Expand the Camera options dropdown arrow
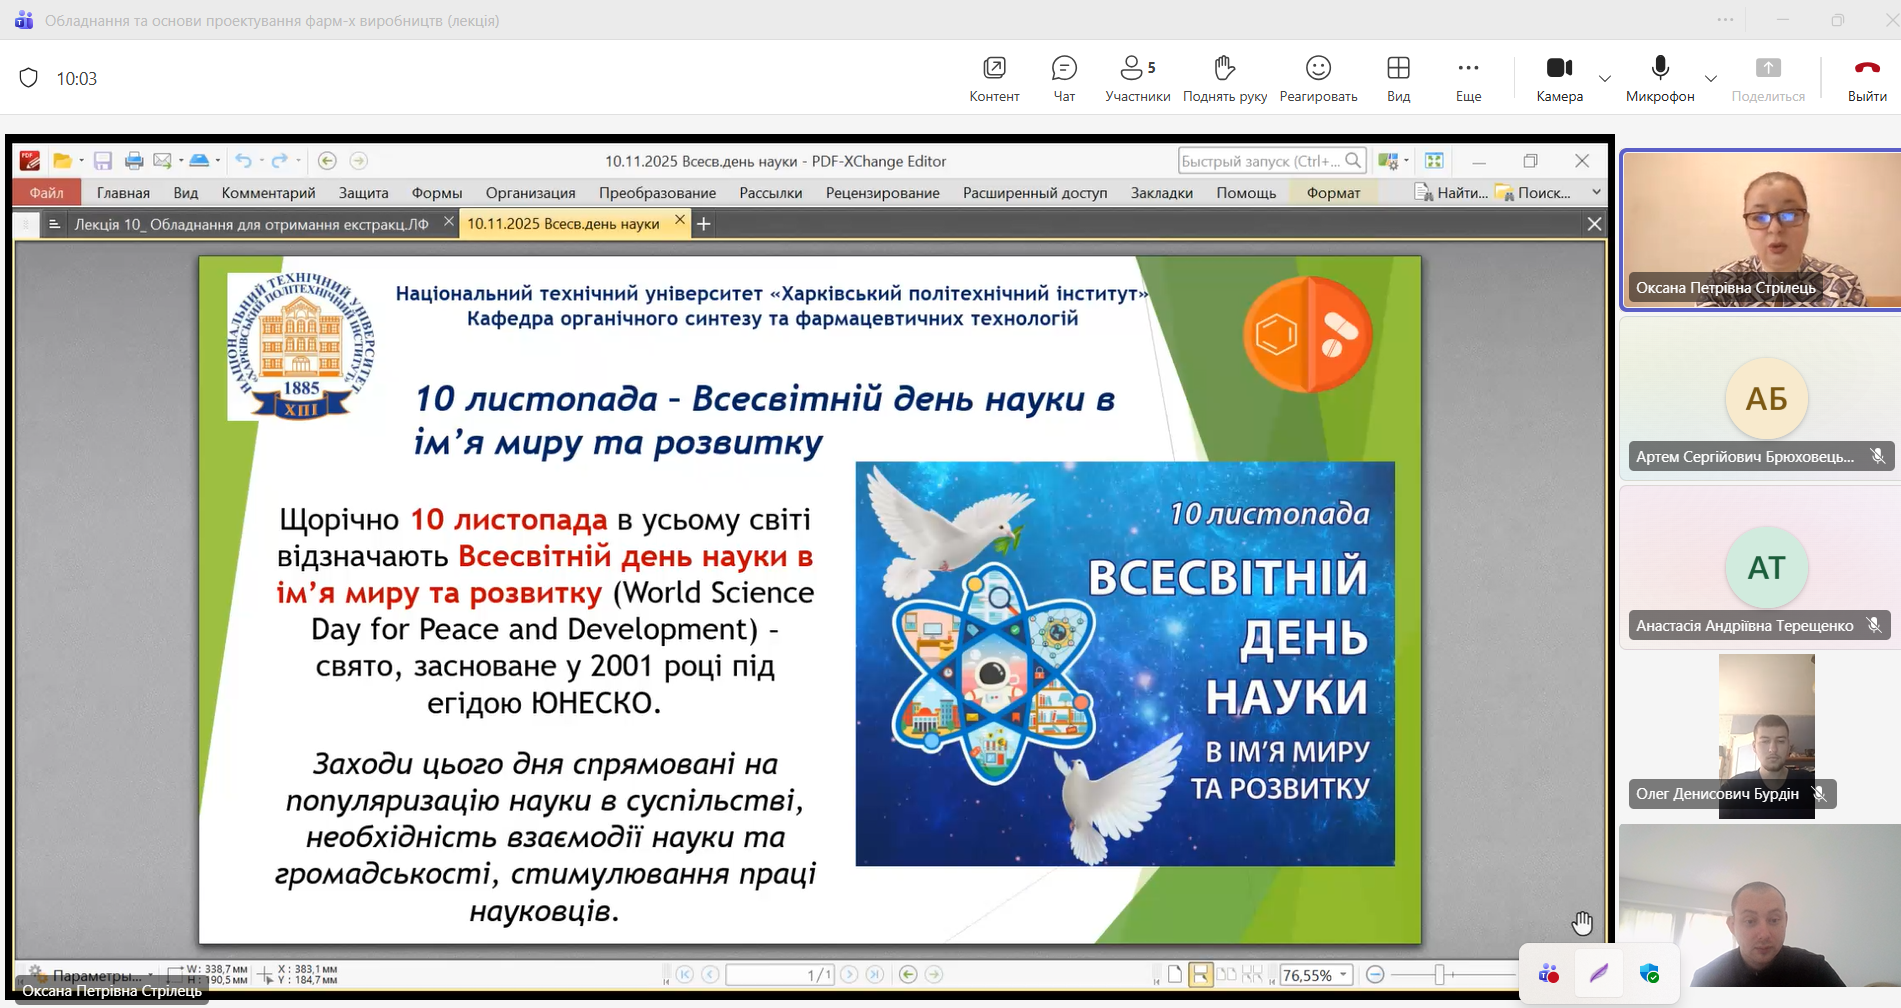Viewport: 1901px width, 1008px height. (x=1605, y=79)
